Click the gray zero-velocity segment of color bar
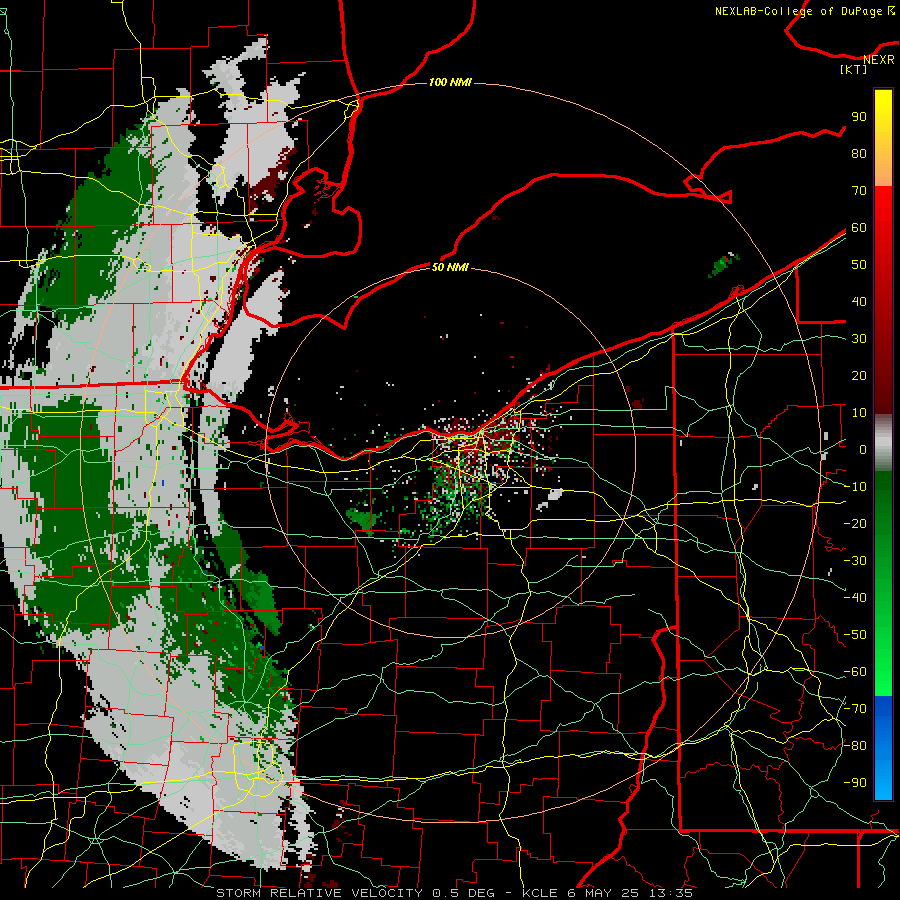The height and width of the screenshot is (900, 900). coord(883,443)
